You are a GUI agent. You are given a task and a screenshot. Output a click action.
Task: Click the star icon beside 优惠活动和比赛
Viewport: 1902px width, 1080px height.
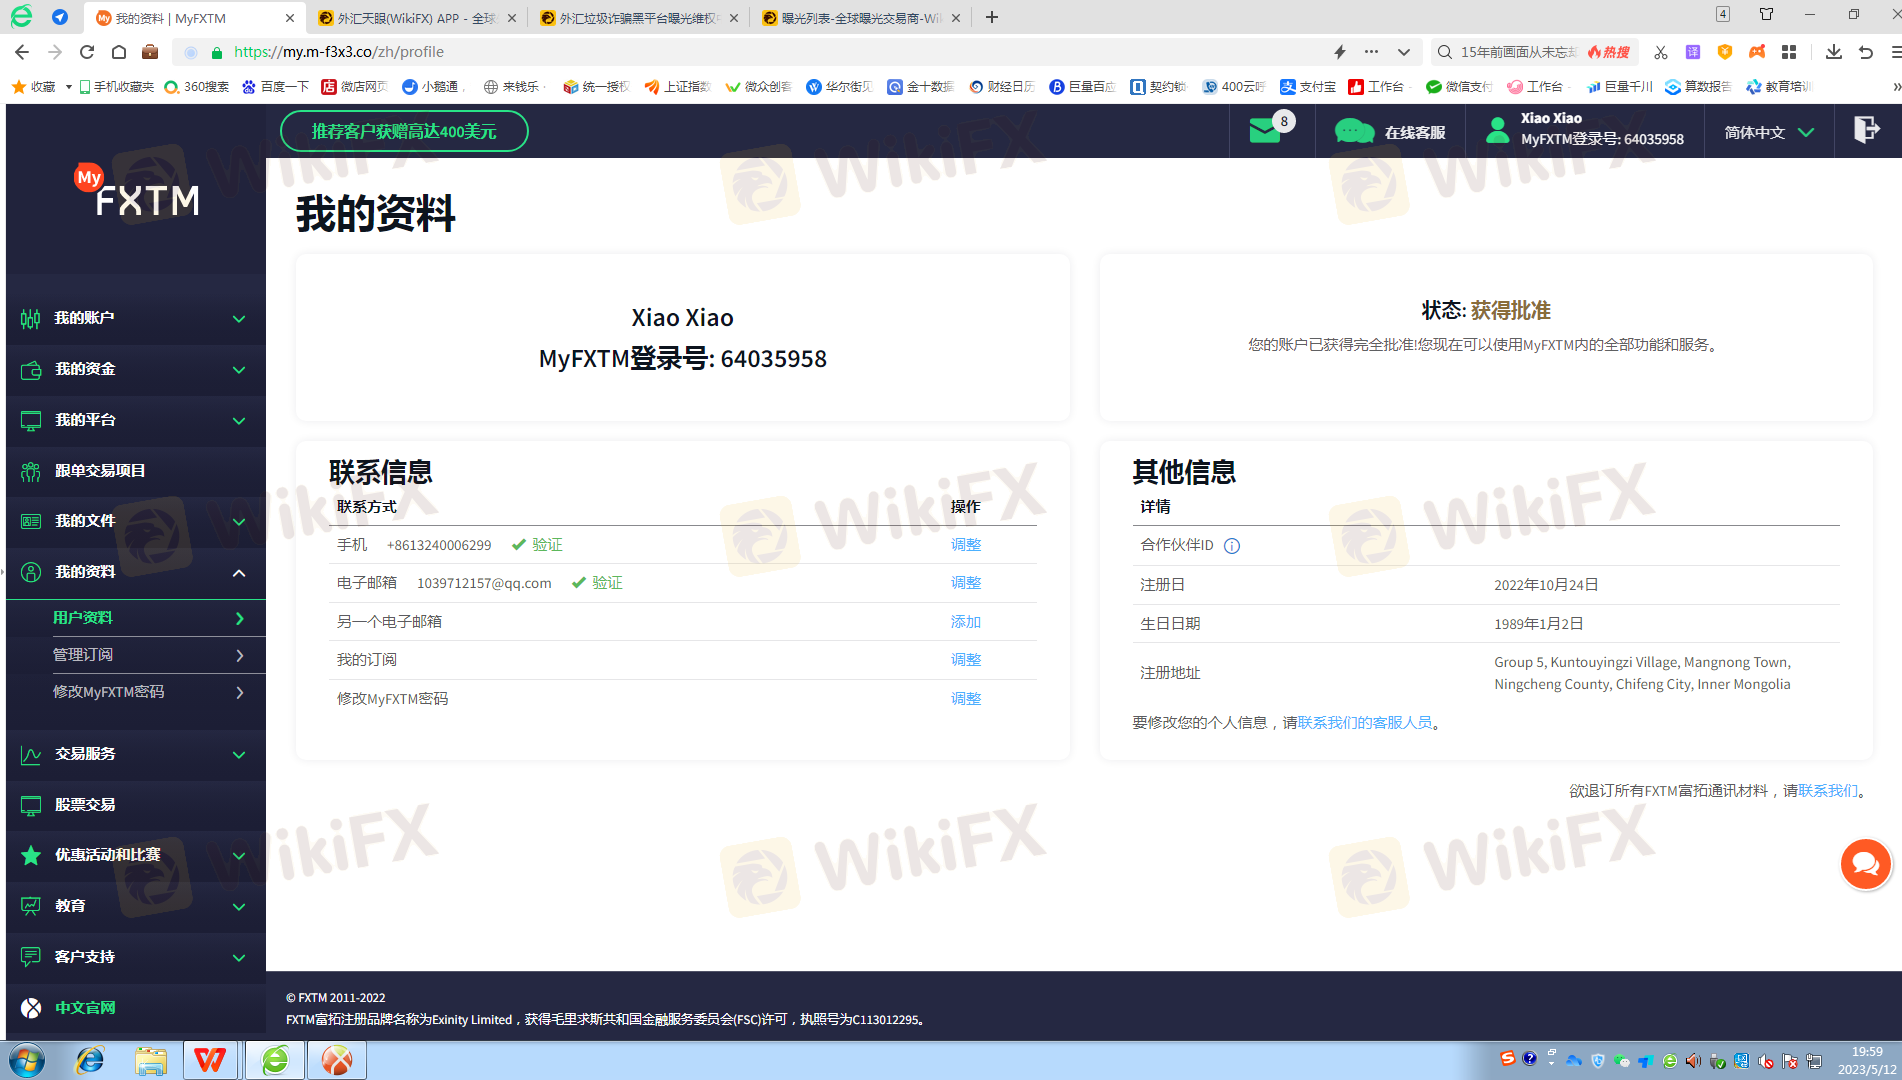point(31,856)
